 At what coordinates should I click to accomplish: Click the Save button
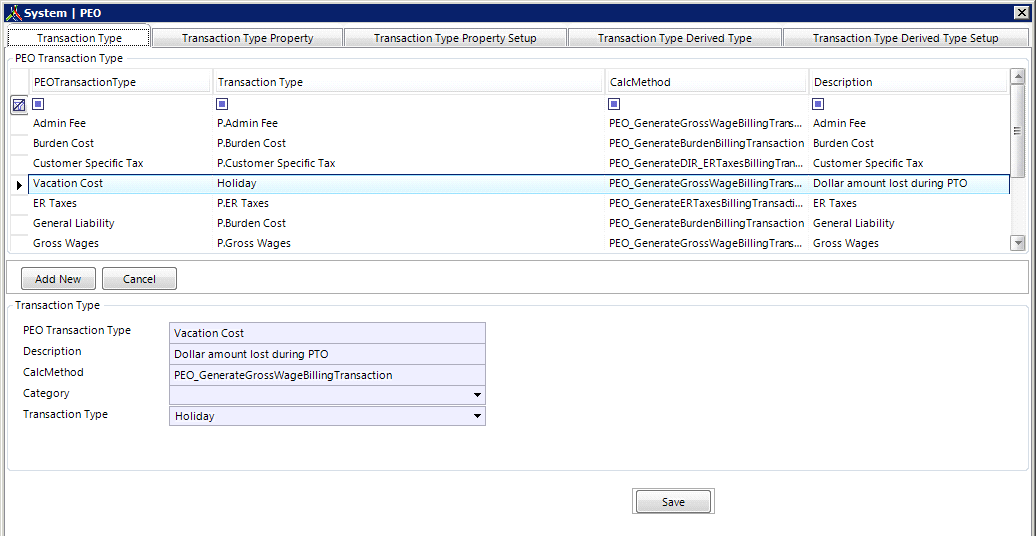673,502
